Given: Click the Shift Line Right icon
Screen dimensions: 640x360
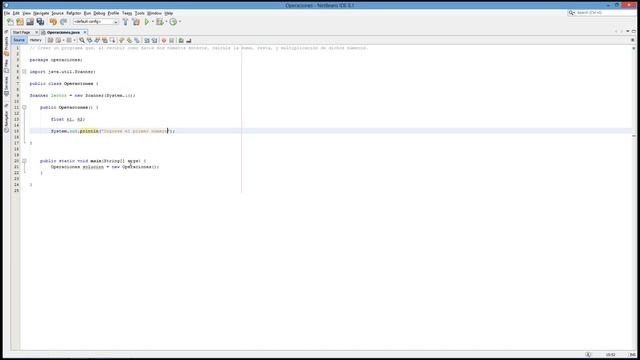Looking at the screenshot, I should click(154, 40).
